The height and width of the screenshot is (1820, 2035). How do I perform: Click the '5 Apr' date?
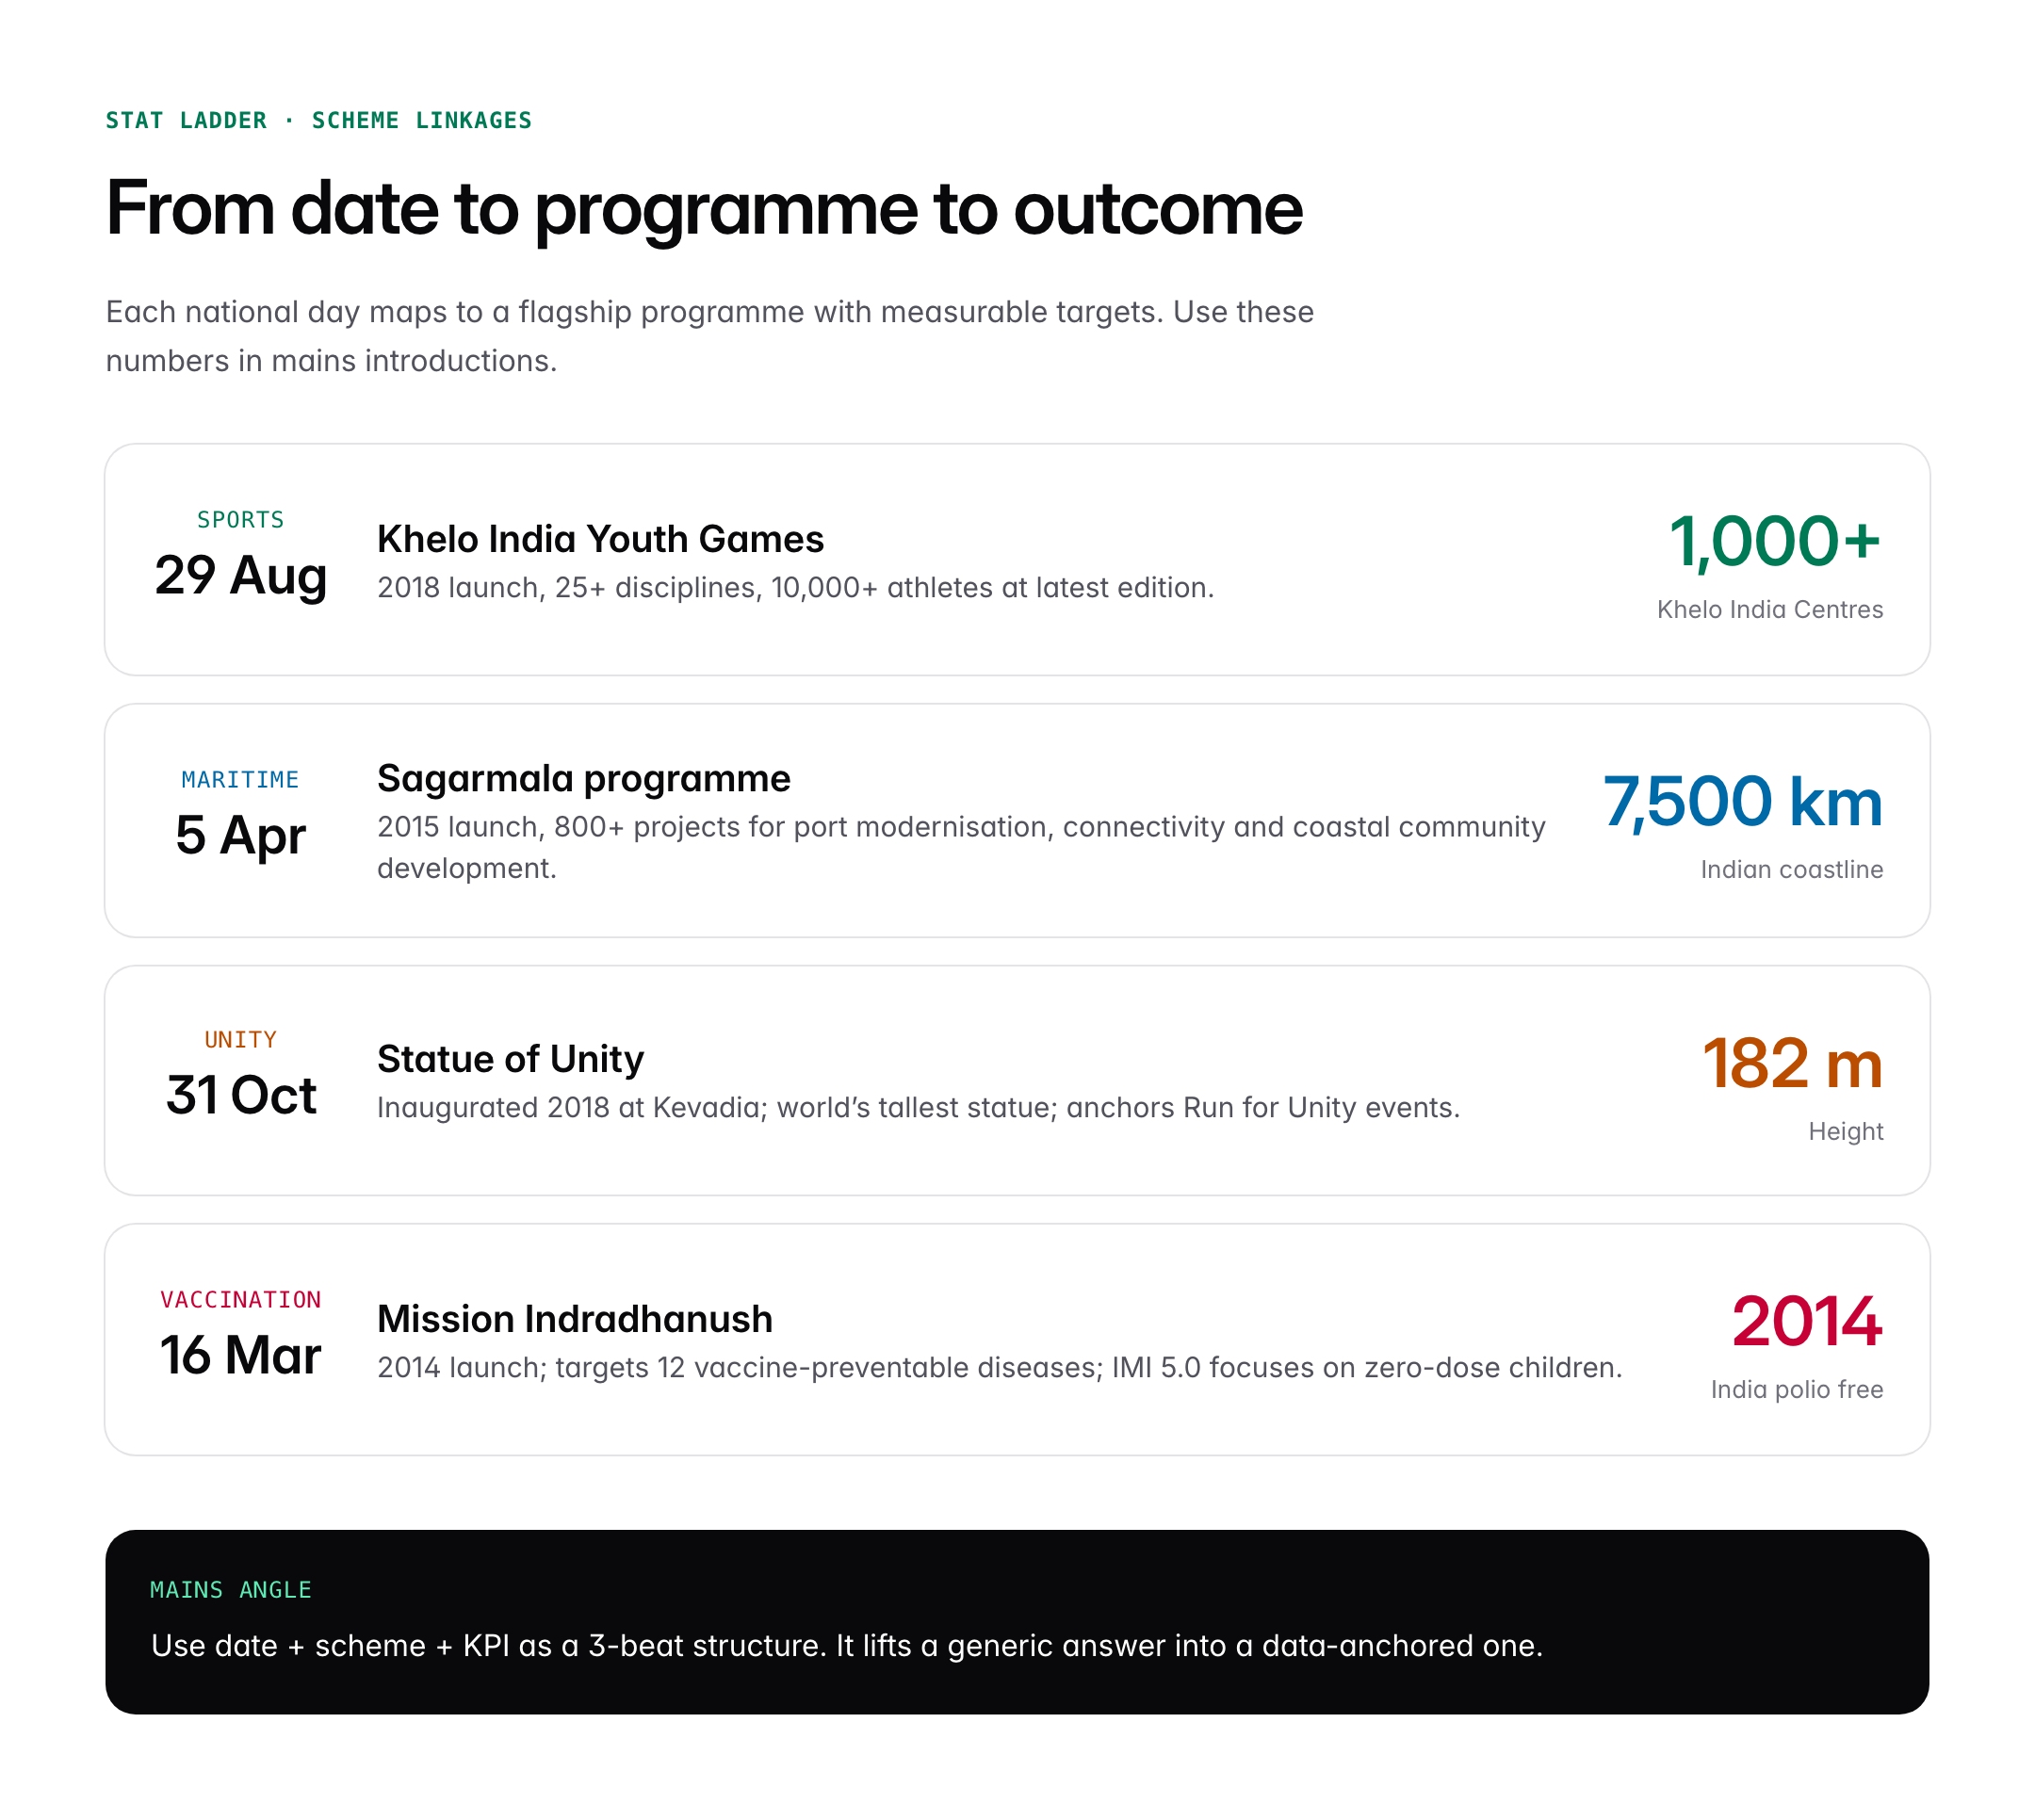click(x=240, y=835)
